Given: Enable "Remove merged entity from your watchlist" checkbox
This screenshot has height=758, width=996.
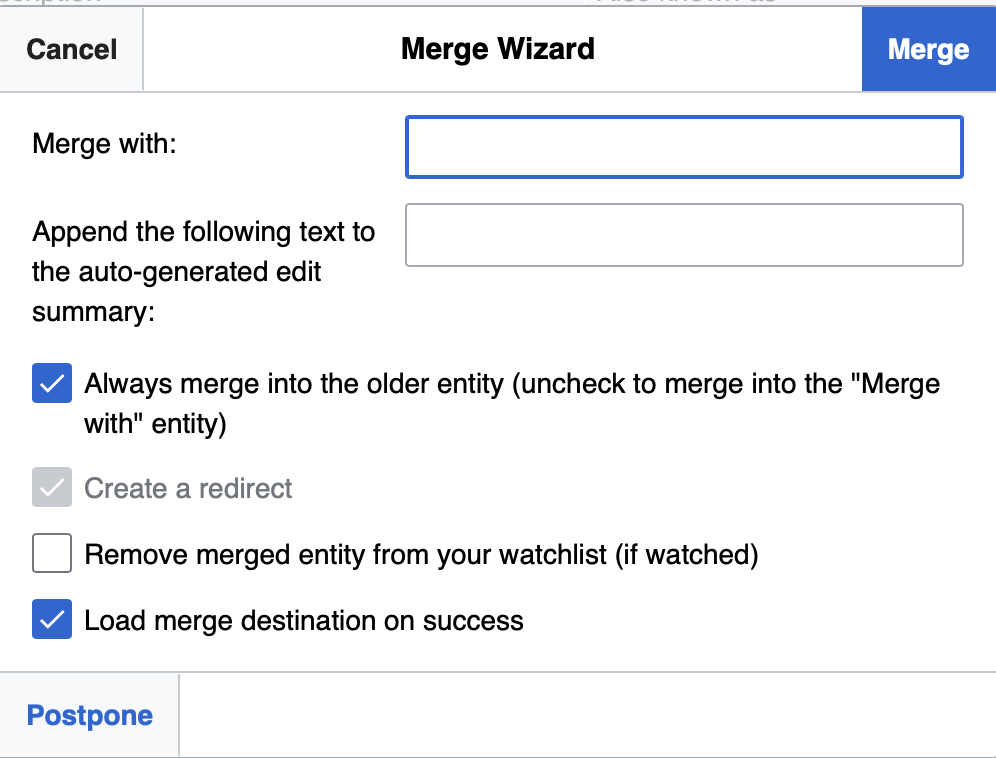Looking at the screenshot, I should tap(52, 554).
